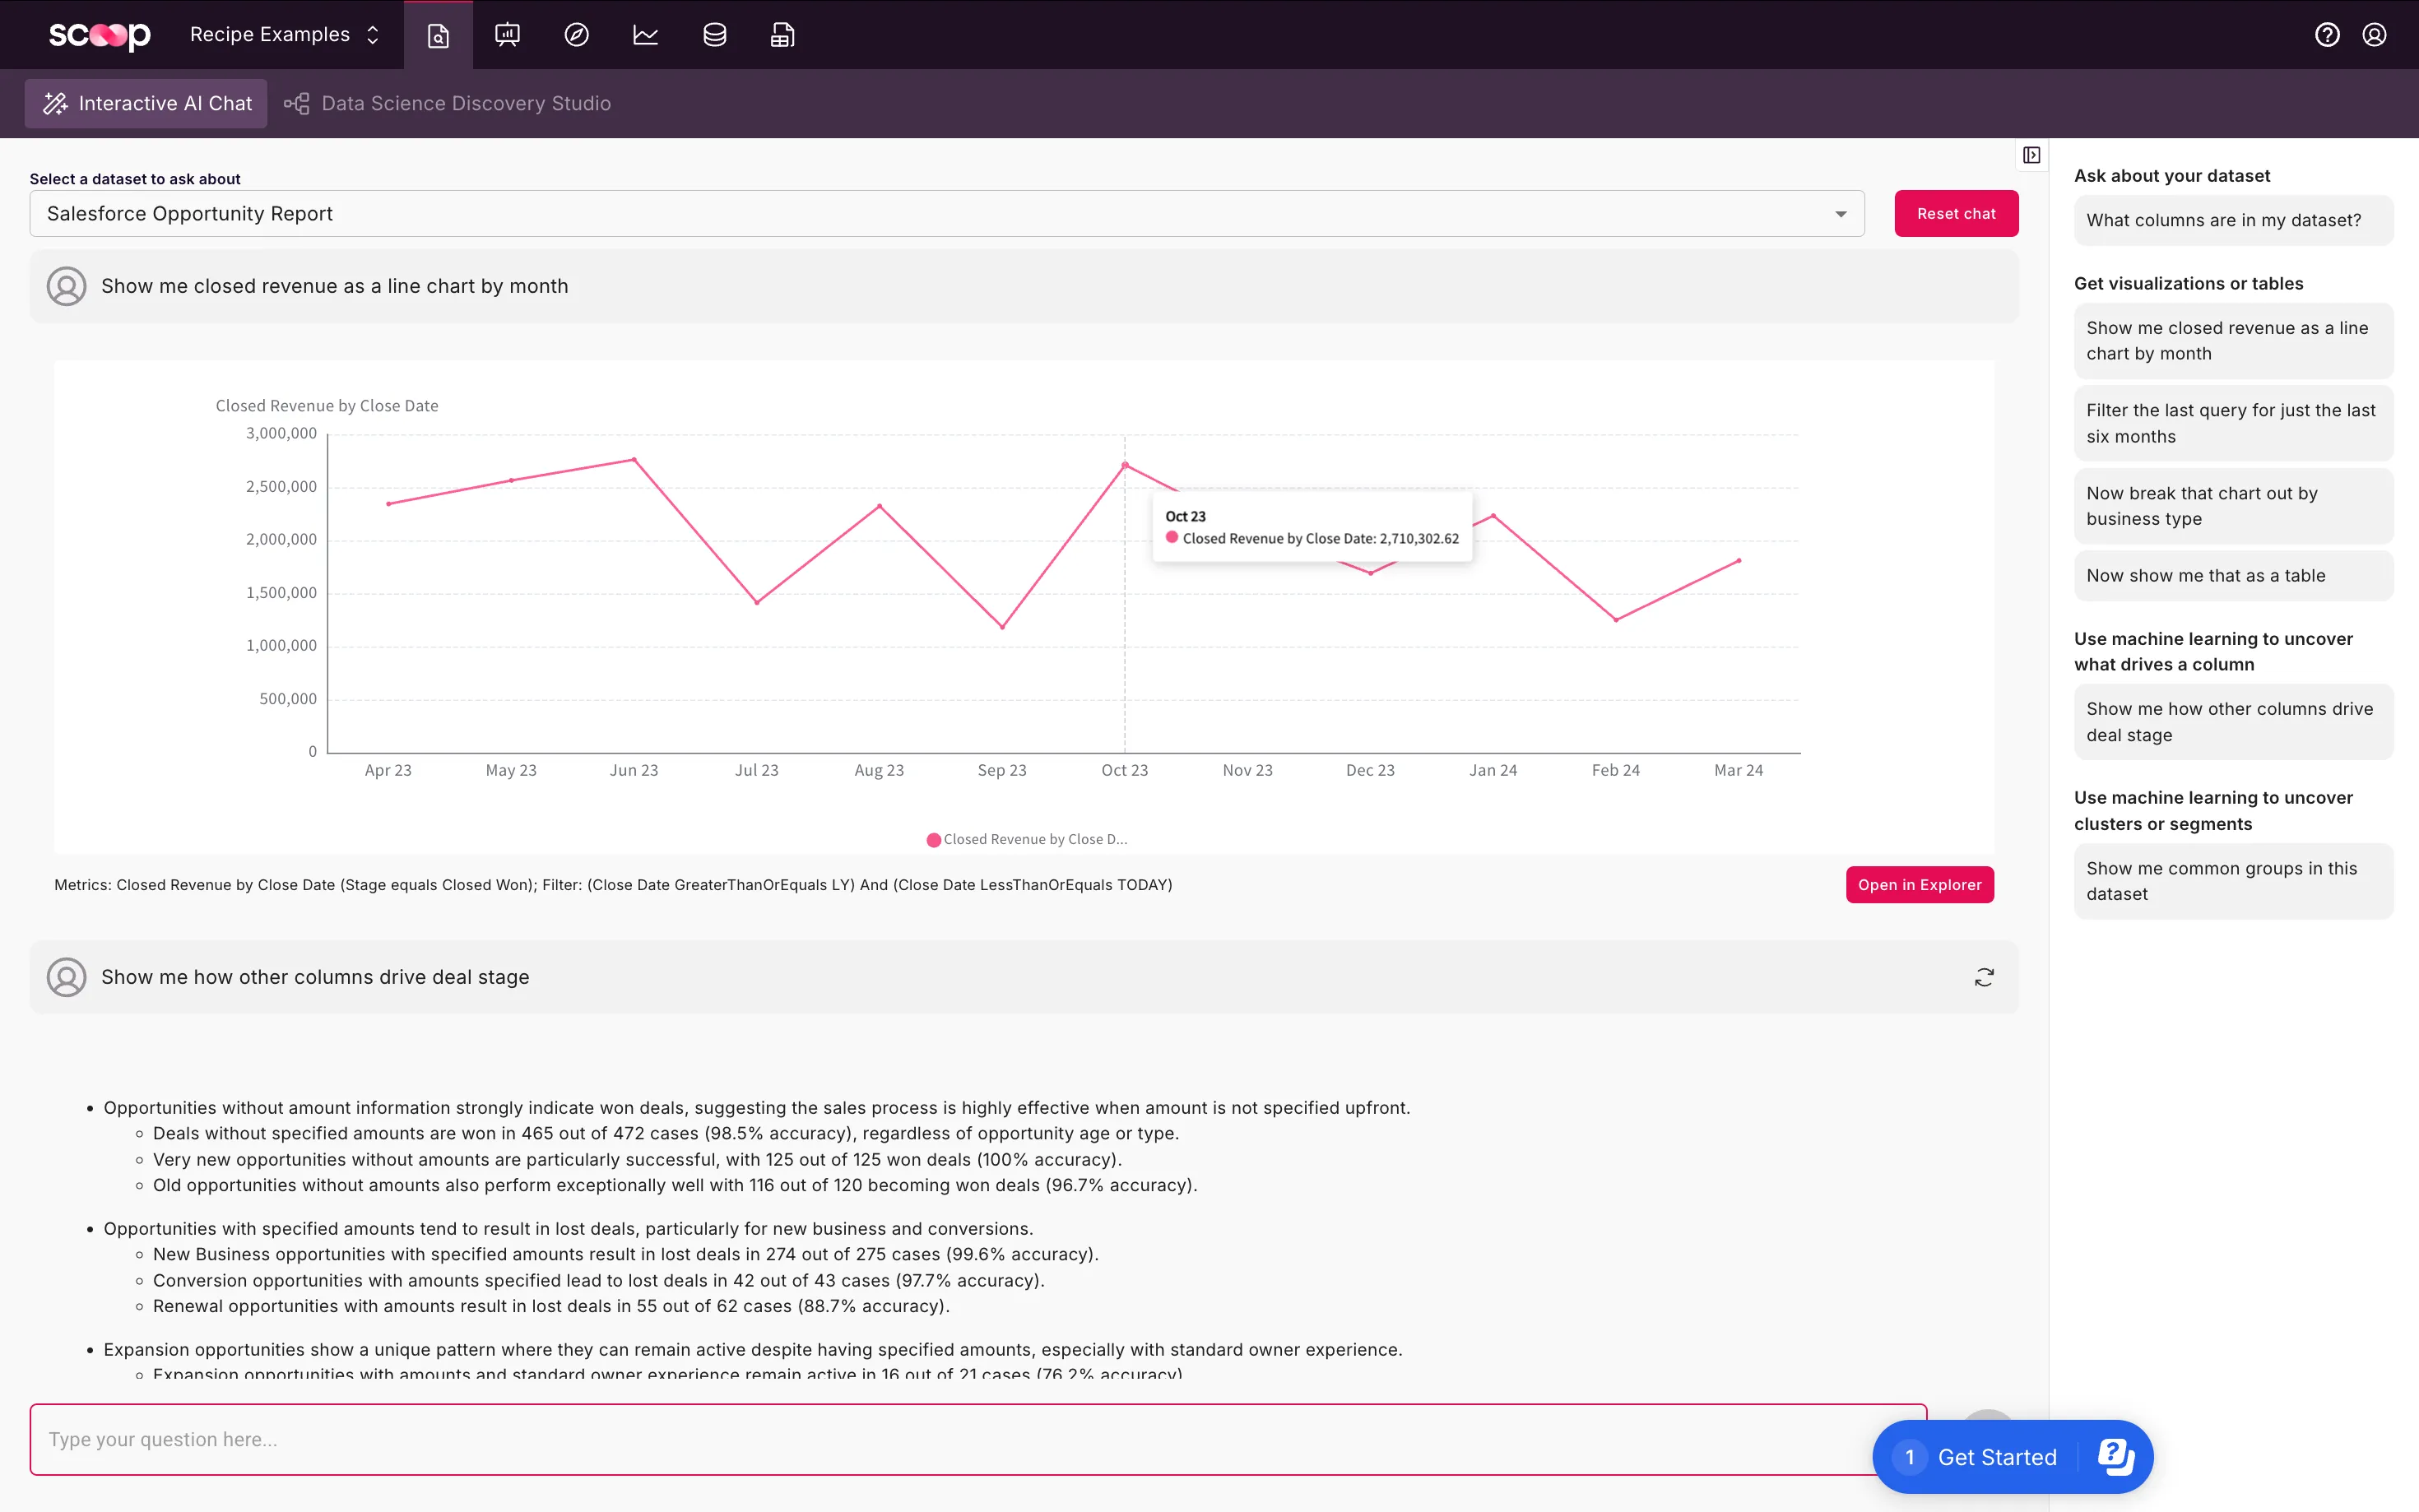
Task: Open the line chart icon in navbar
Action: tap(645, 35)
